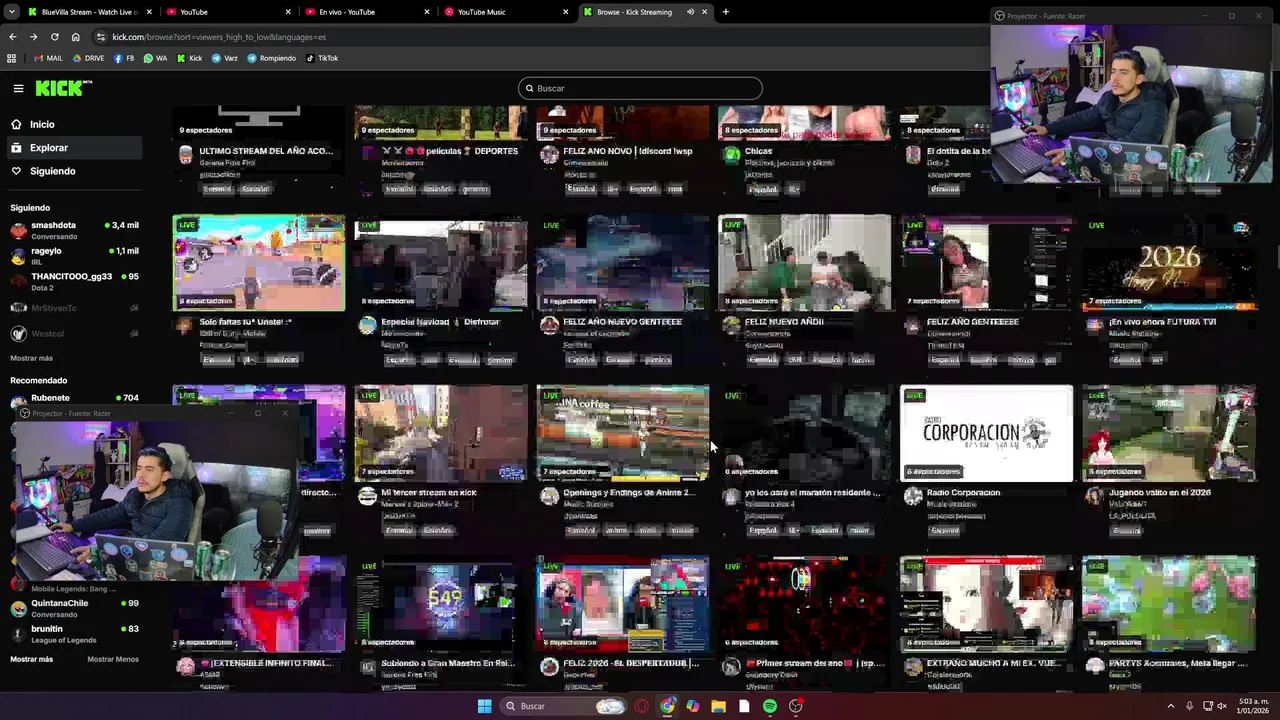Viewport: 1280px width, 720px height.
Task: Open QuintanaChile recommended channel
Action: click(74, 608)
